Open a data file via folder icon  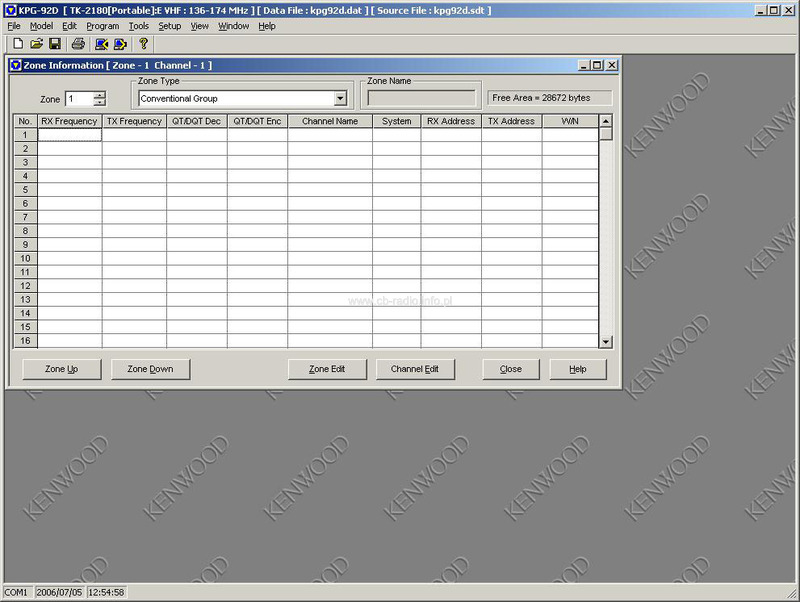(37, 44)
